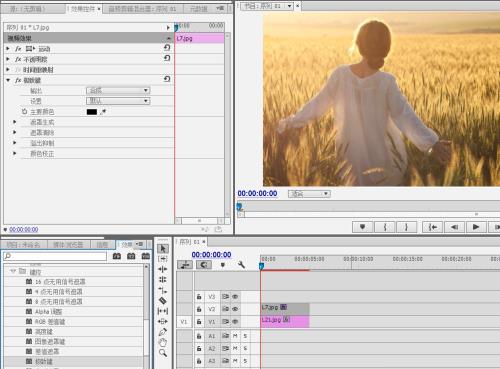500x369 pixels.
Task: Switch to the Project panel tab
Action: click(x=23, y=245)
